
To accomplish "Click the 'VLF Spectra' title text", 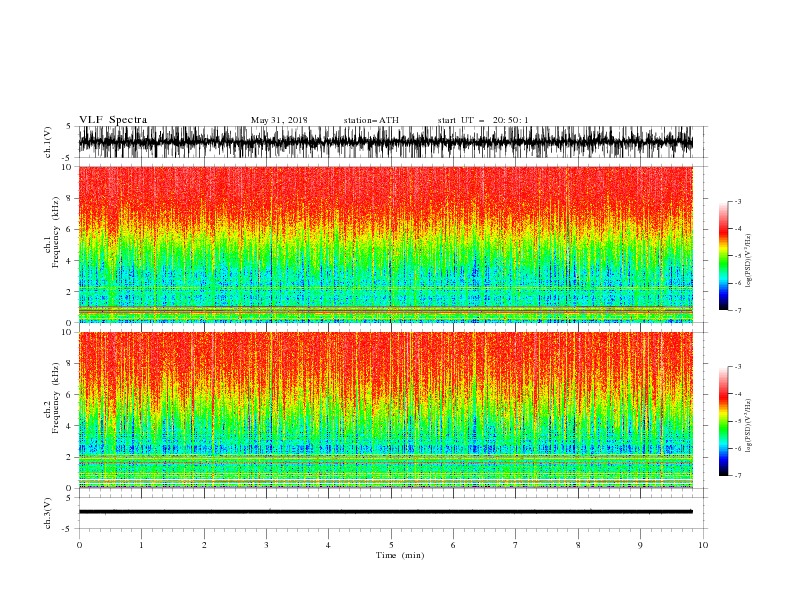I will click(x=113, y=120).
